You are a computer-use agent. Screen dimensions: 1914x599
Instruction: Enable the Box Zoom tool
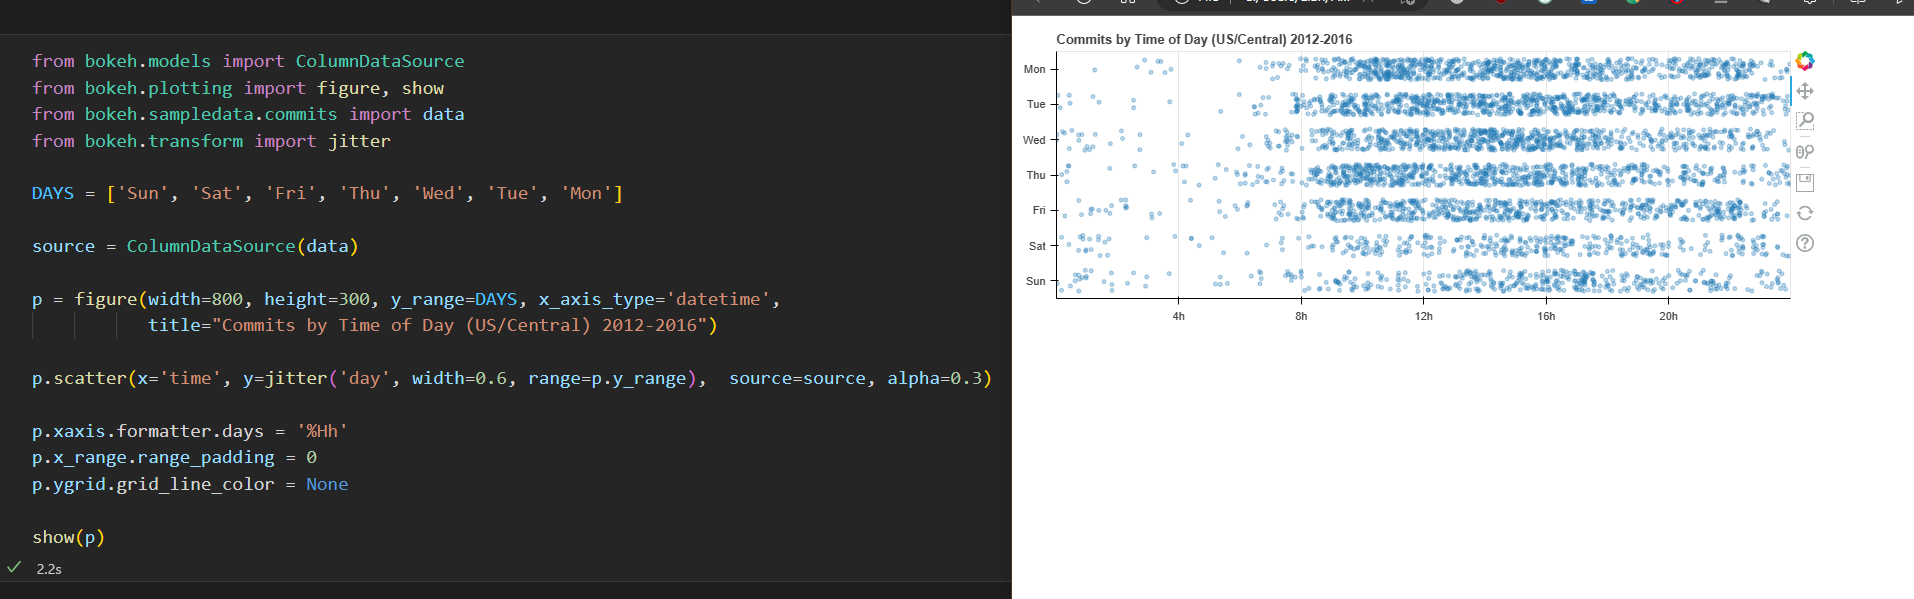(1804, 121)
